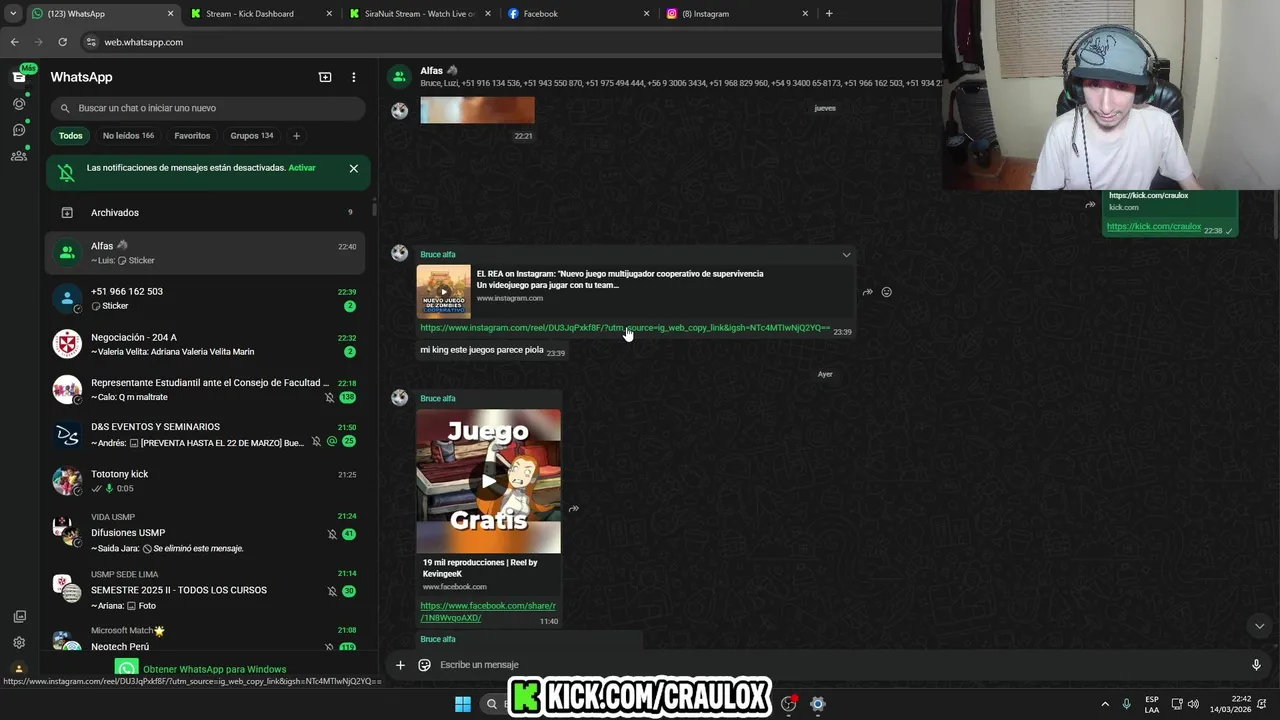Click the OBS Studio taskbar icon
The height and width of the screenshot is (720, 1280).
click(789, 704)
